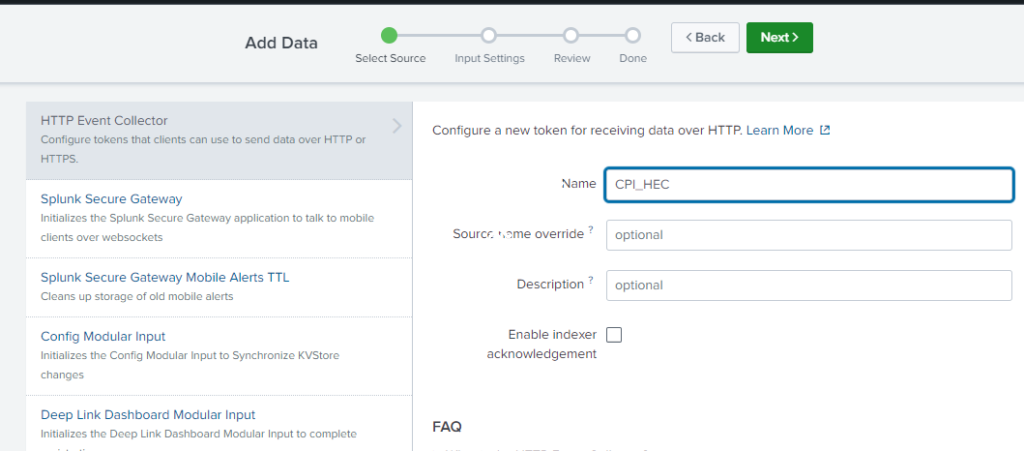
Task: Choose Splunk Secure Gateway source
Action: point(111,199)
